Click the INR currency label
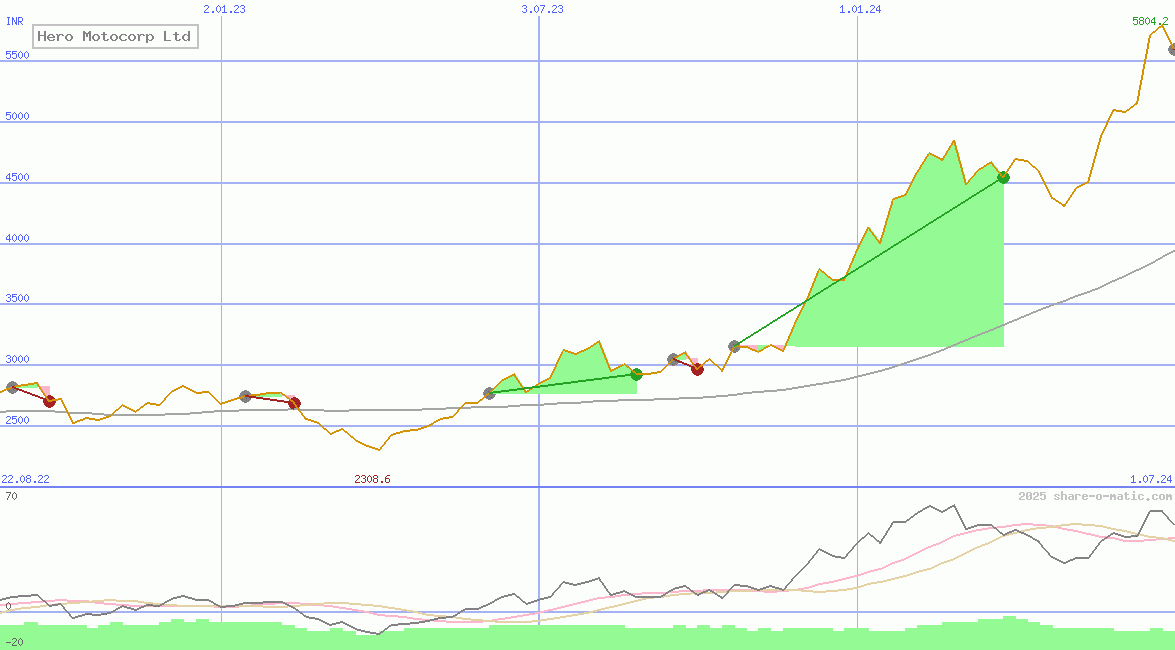The width and height of the screenshot is (1175, 650). 15,21
